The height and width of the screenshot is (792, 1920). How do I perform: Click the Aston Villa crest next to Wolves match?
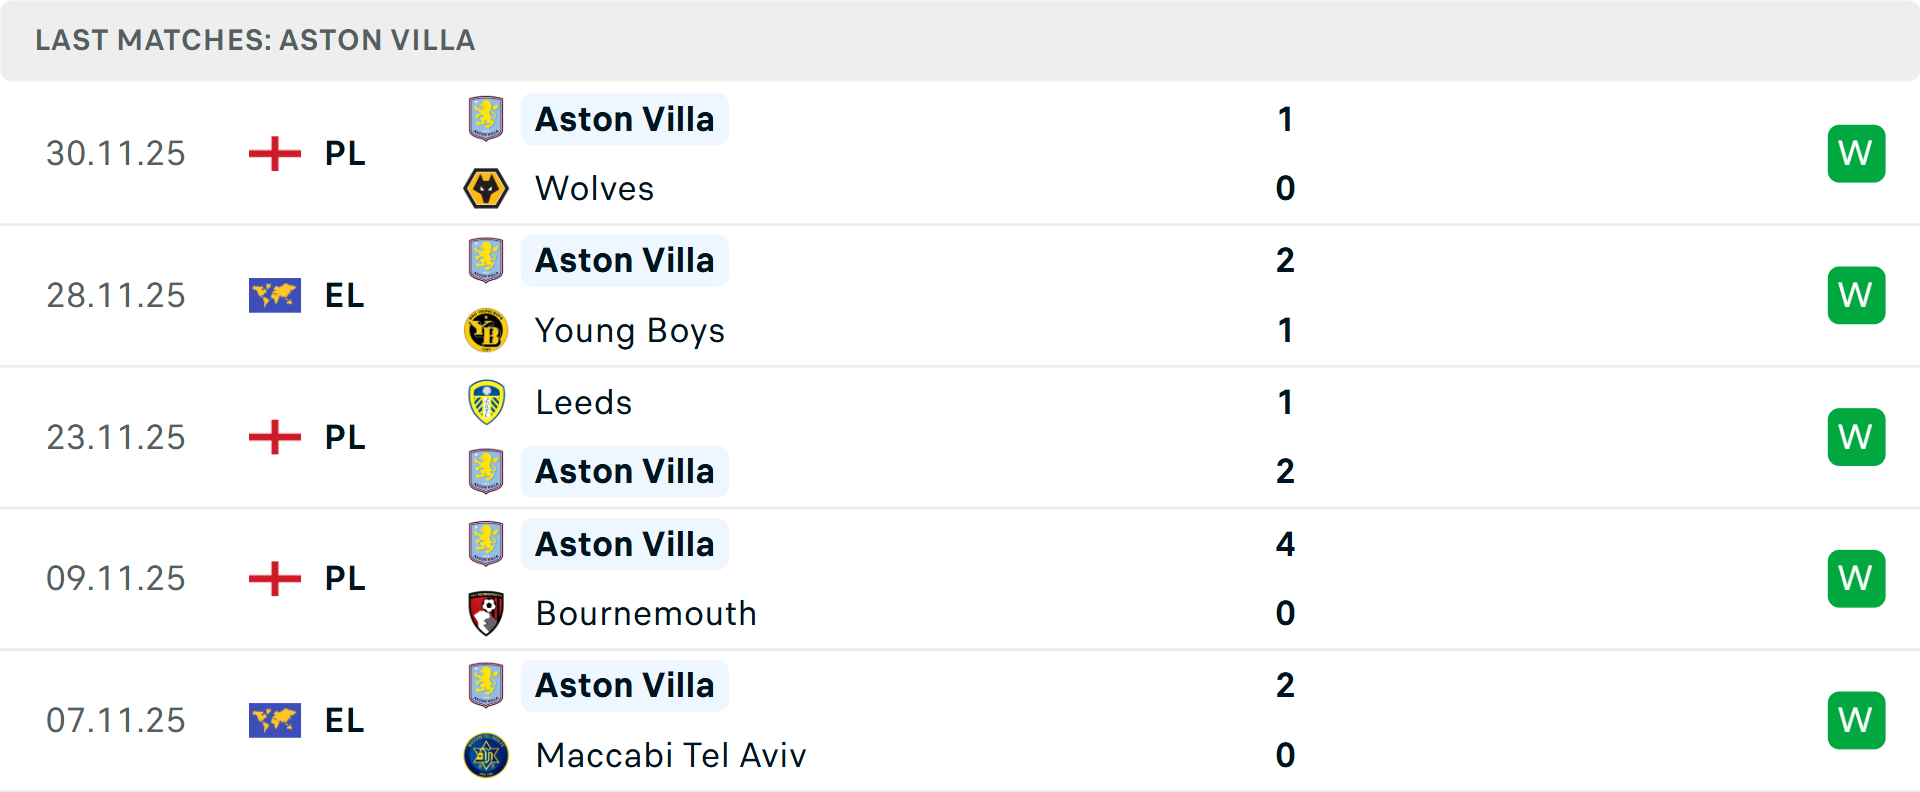(486, 118)
